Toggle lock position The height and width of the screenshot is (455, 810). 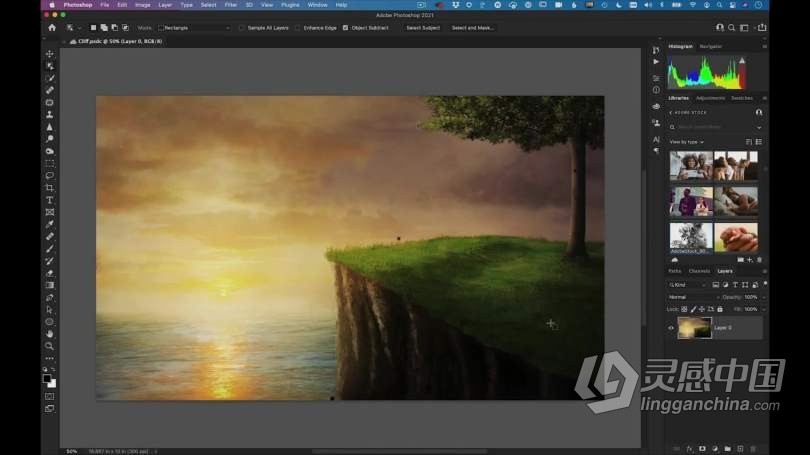point(702,309)
